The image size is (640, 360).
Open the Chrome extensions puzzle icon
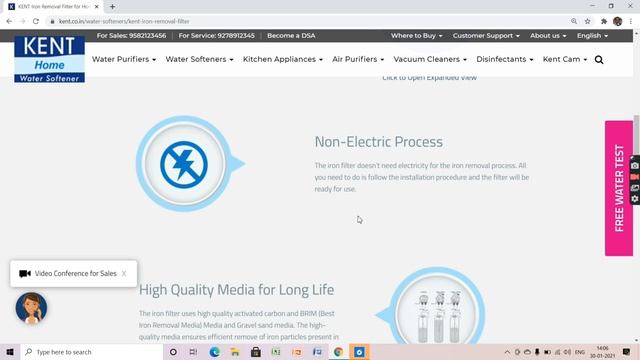(604, 21)
